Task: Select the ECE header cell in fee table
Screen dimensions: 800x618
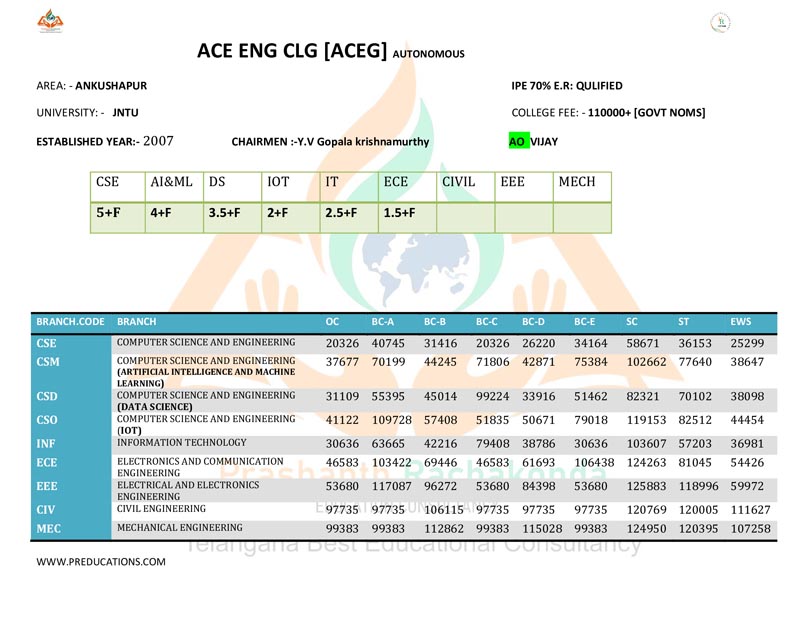Action: click(x=407, y=187)
